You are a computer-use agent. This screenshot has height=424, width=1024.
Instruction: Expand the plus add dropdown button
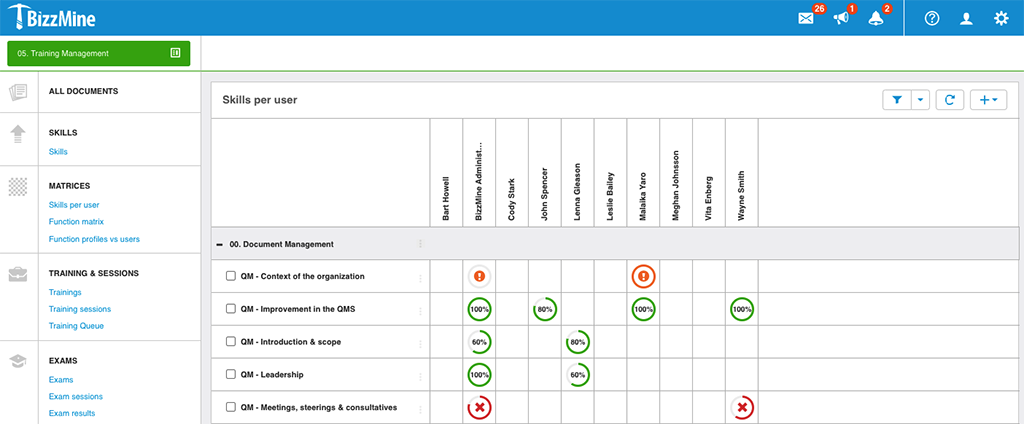point(988,100)
